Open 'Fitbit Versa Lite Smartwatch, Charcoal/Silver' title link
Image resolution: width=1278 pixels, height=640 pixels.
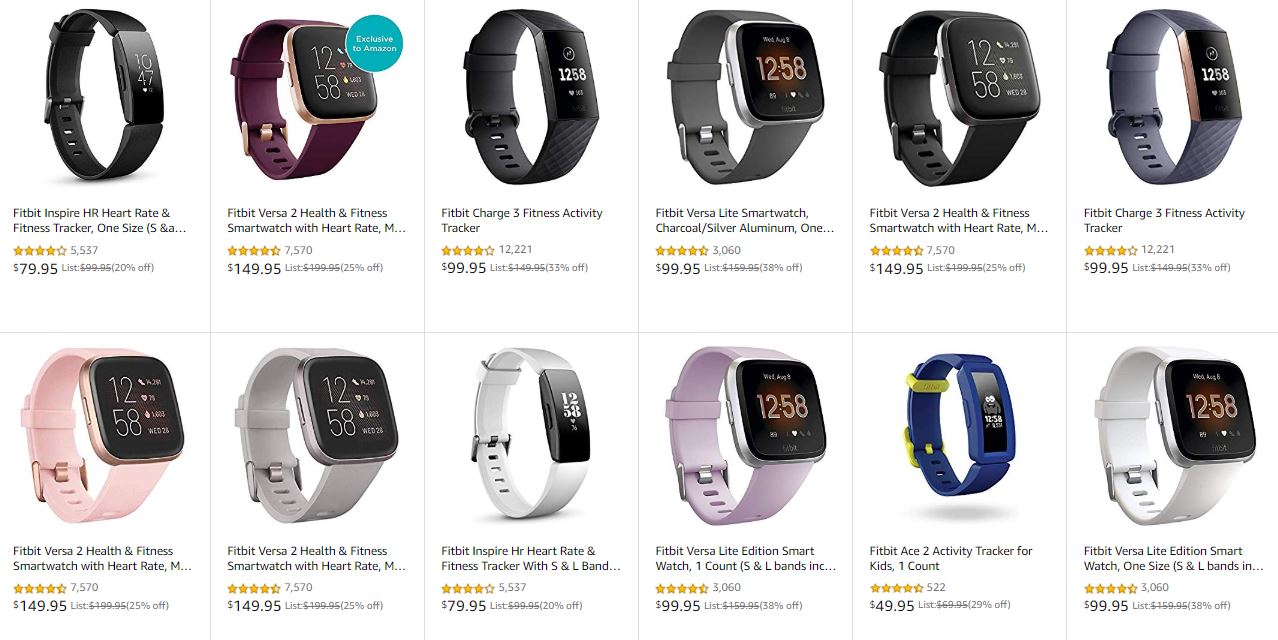tap(745, 220)
